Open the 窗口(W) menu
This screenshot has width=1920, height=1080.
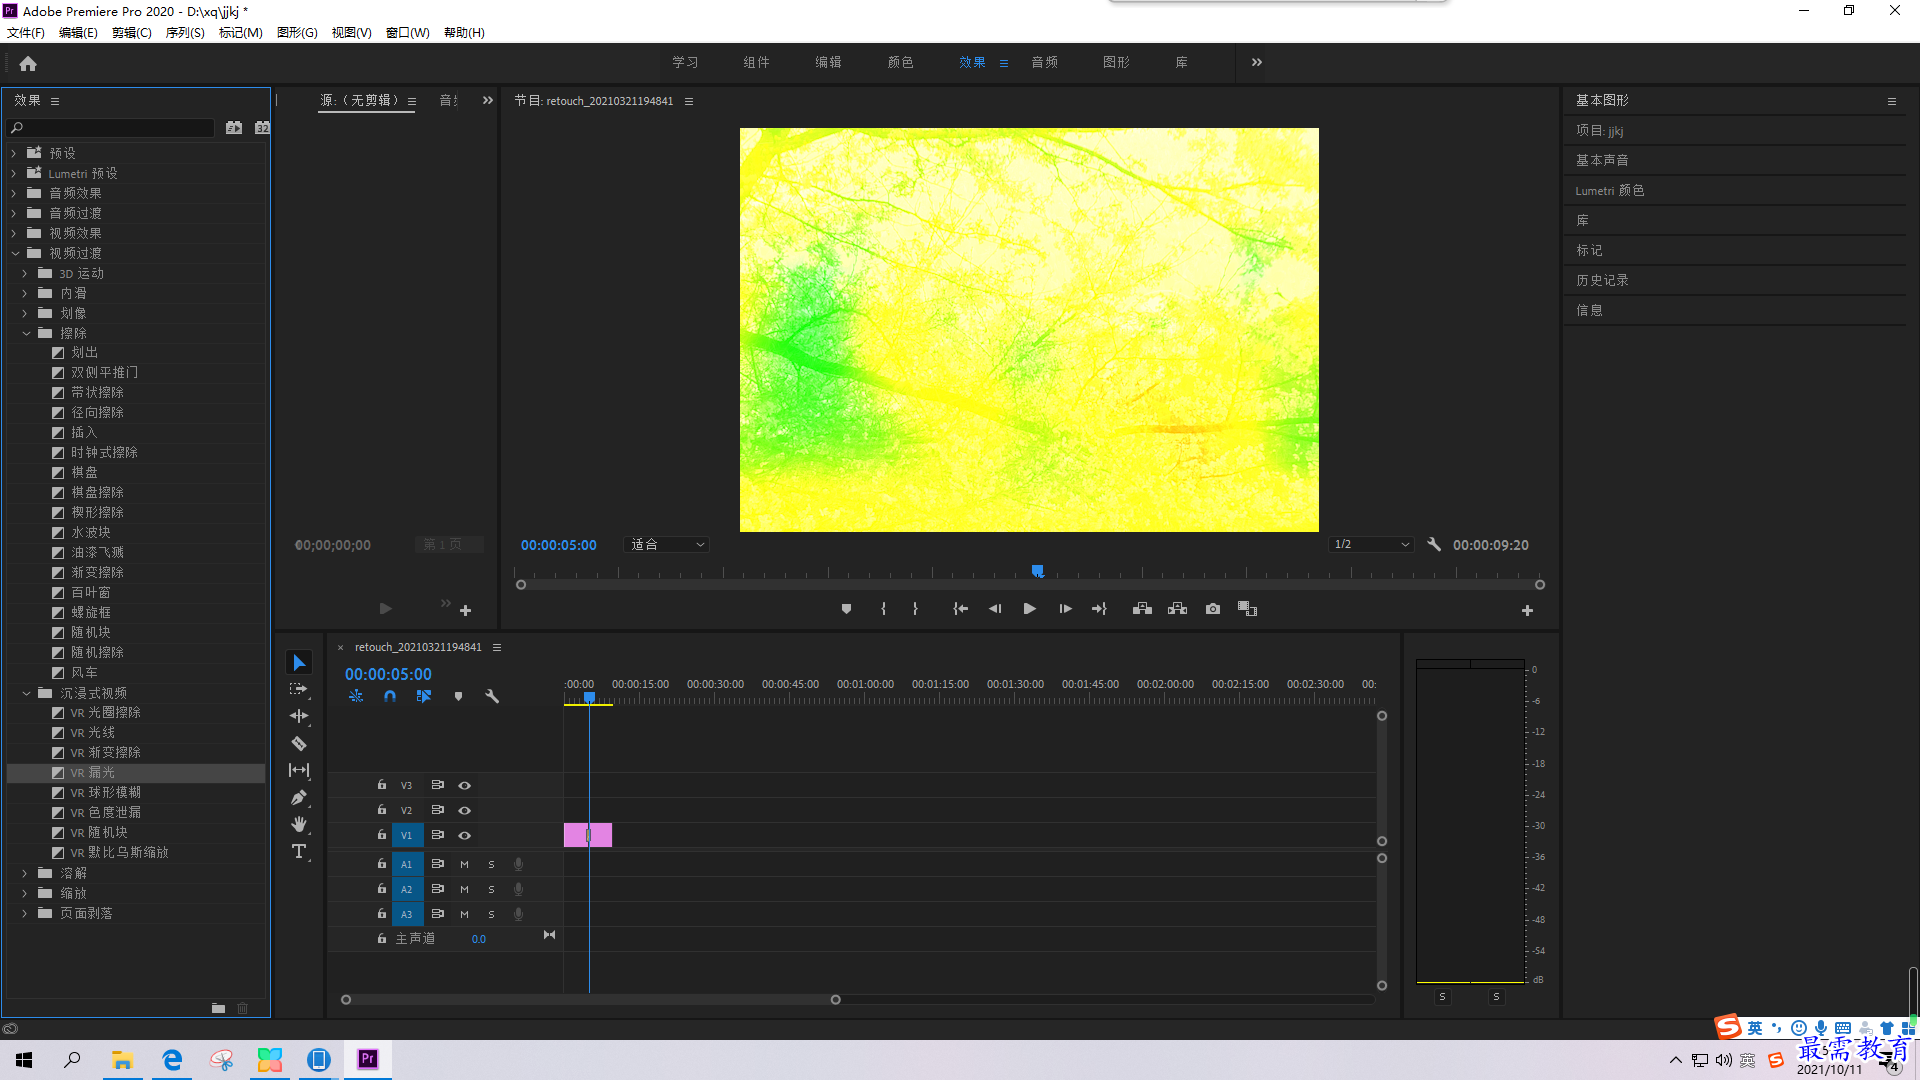pos(407,32)
